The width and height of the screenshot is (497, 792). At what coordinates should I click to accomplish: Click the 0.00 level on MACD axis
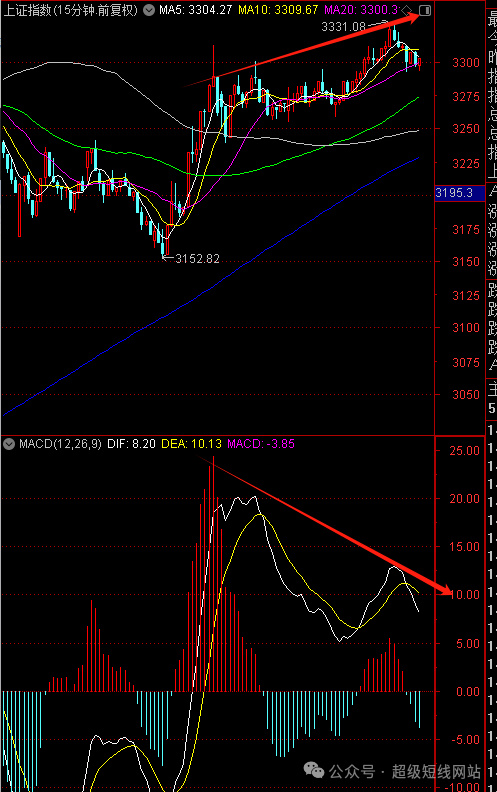click(x=468, y=691)
